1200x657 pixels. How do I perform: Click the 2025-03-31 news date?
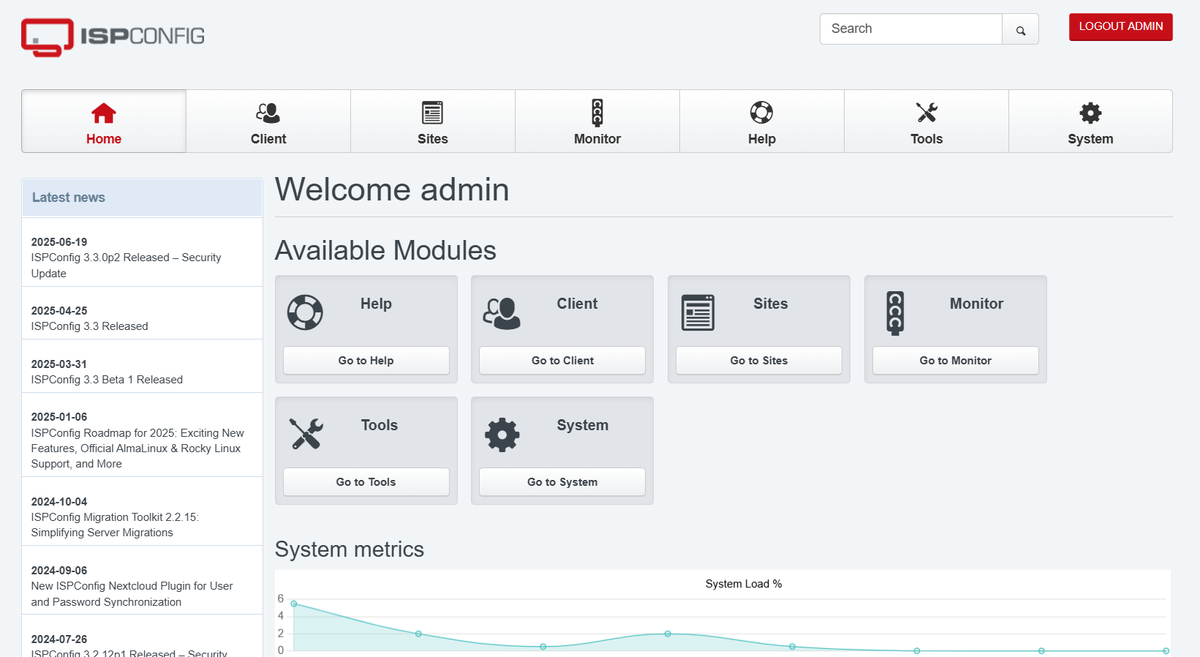click(59, 364)
